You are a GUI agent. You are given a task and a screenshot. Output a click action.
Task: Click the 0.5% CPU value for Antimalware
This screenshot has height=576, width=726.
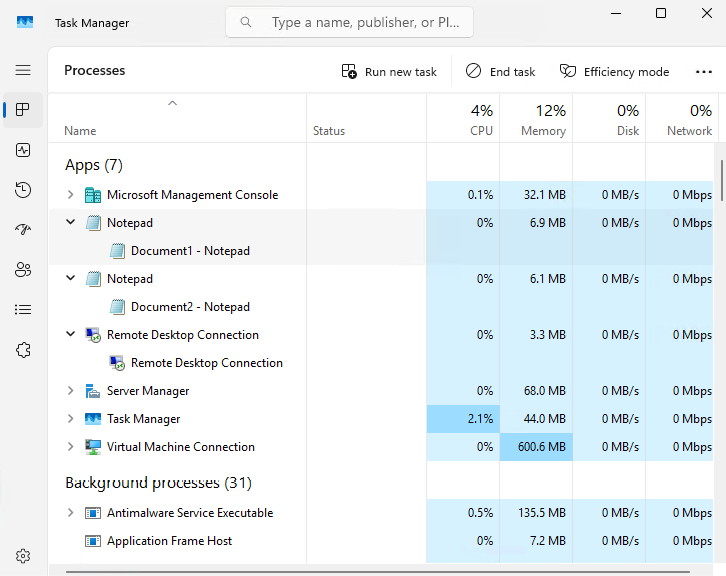click(480, 513)
